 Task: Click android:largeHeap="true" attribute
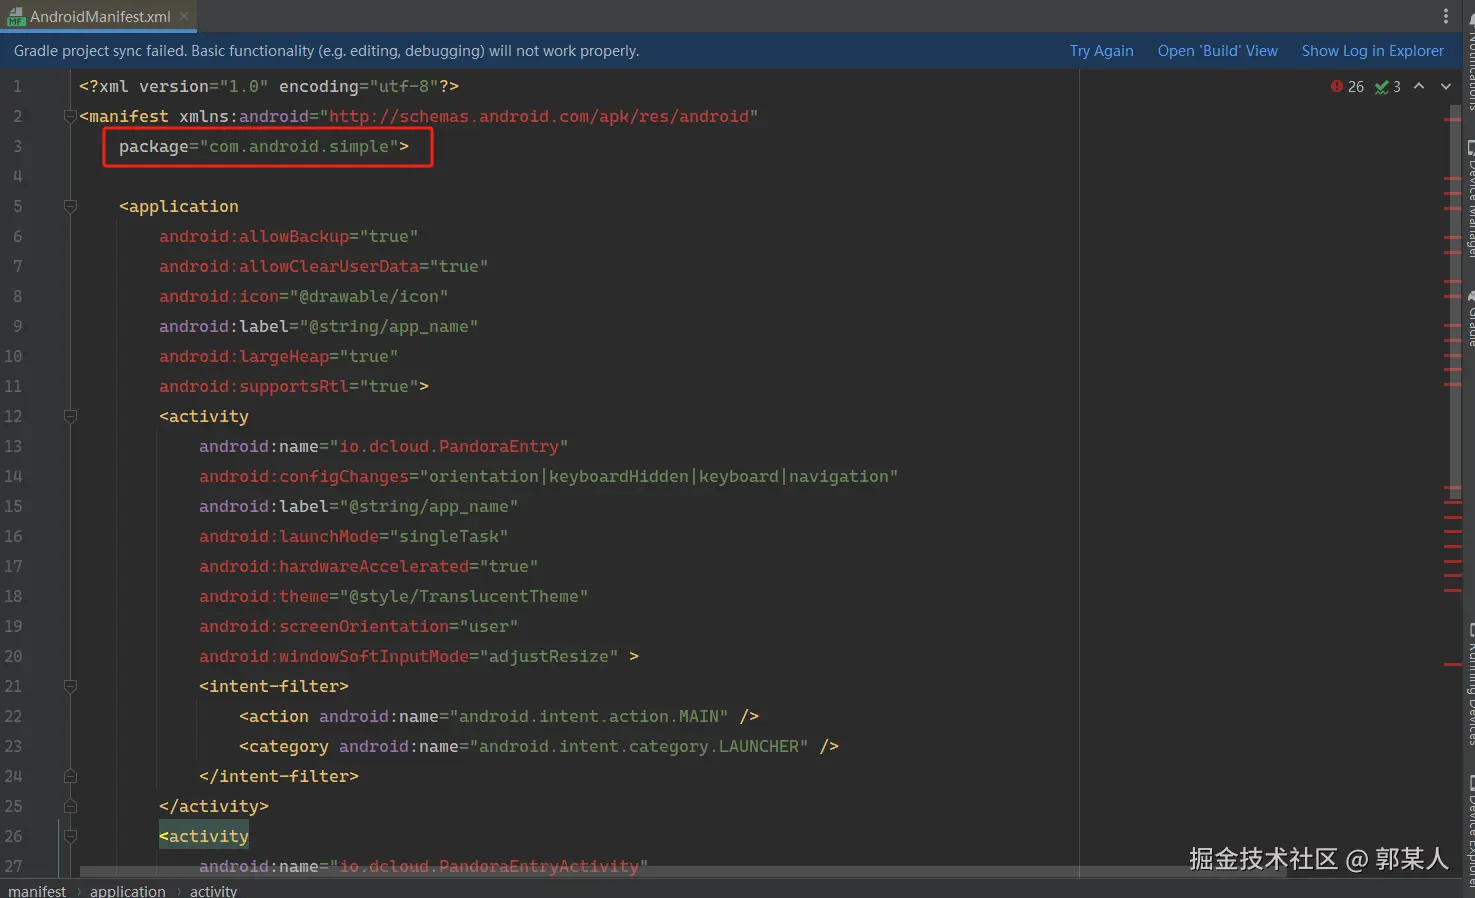pos(279,357)
